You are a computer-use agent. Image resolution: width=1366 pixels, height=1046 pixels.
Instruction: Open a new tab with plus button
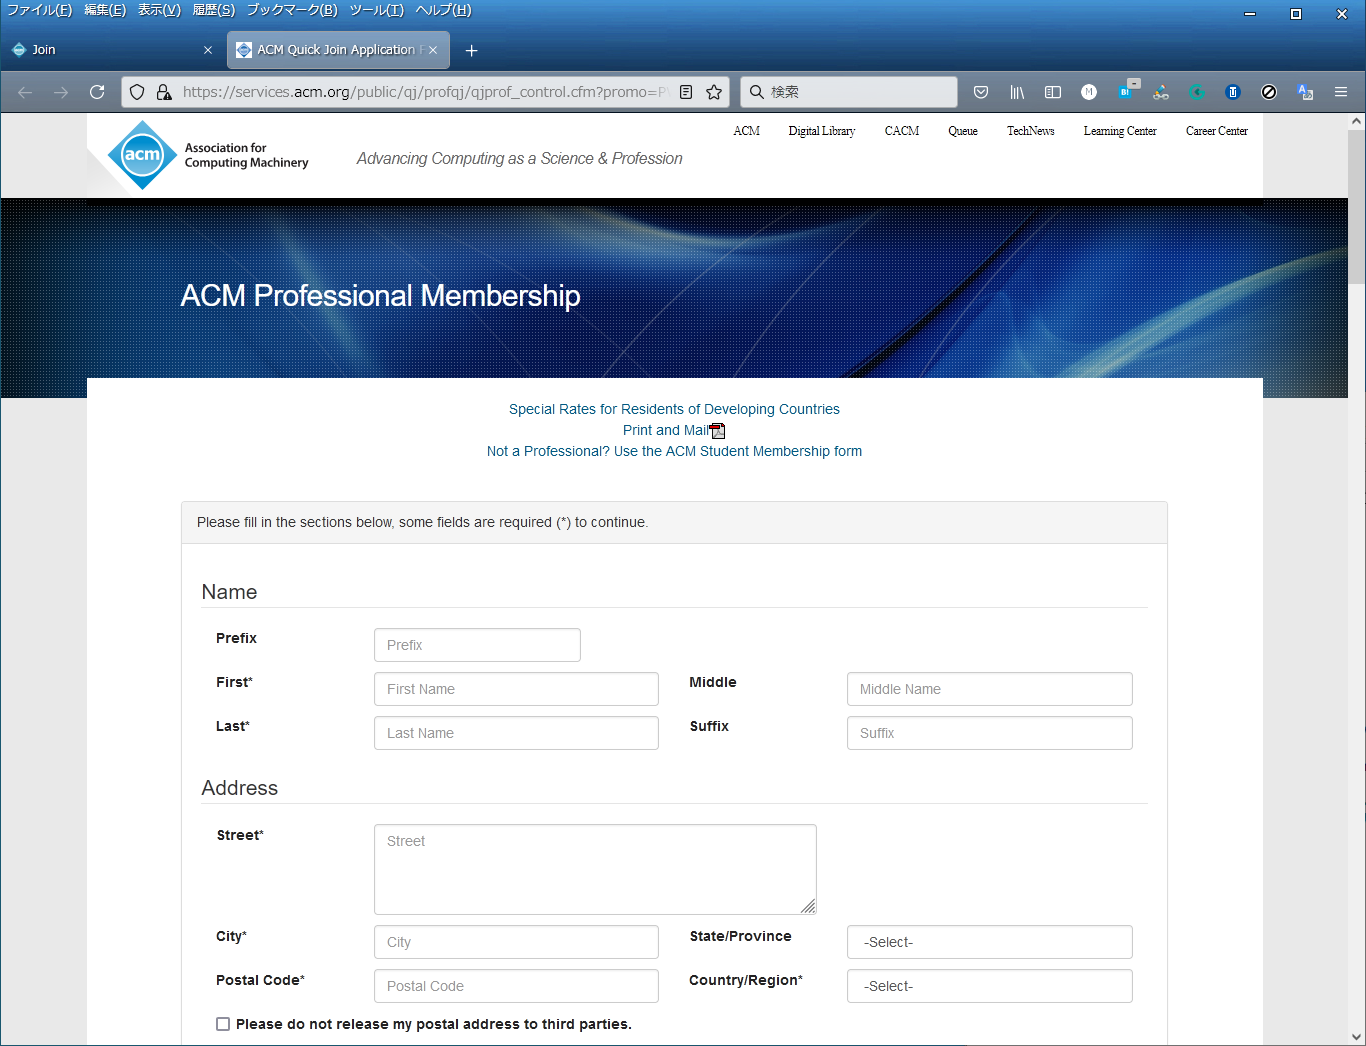click(472, 50)
